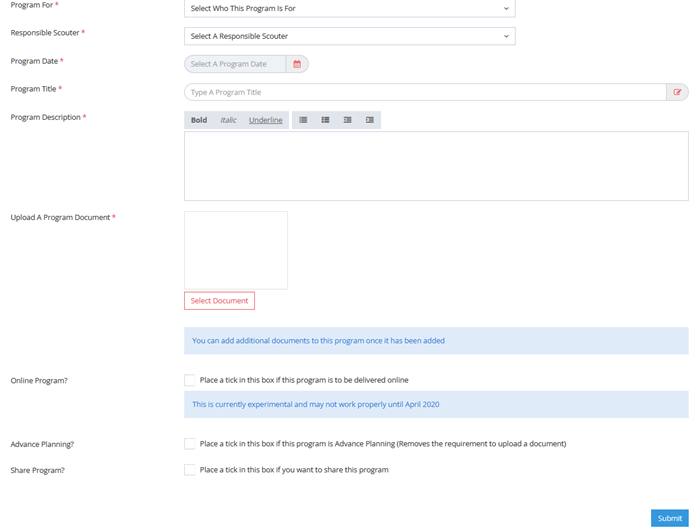698x532 pixels.
Task: Open the calendar date picker icon
Action: pyautogui.click(x=297, y=64)
